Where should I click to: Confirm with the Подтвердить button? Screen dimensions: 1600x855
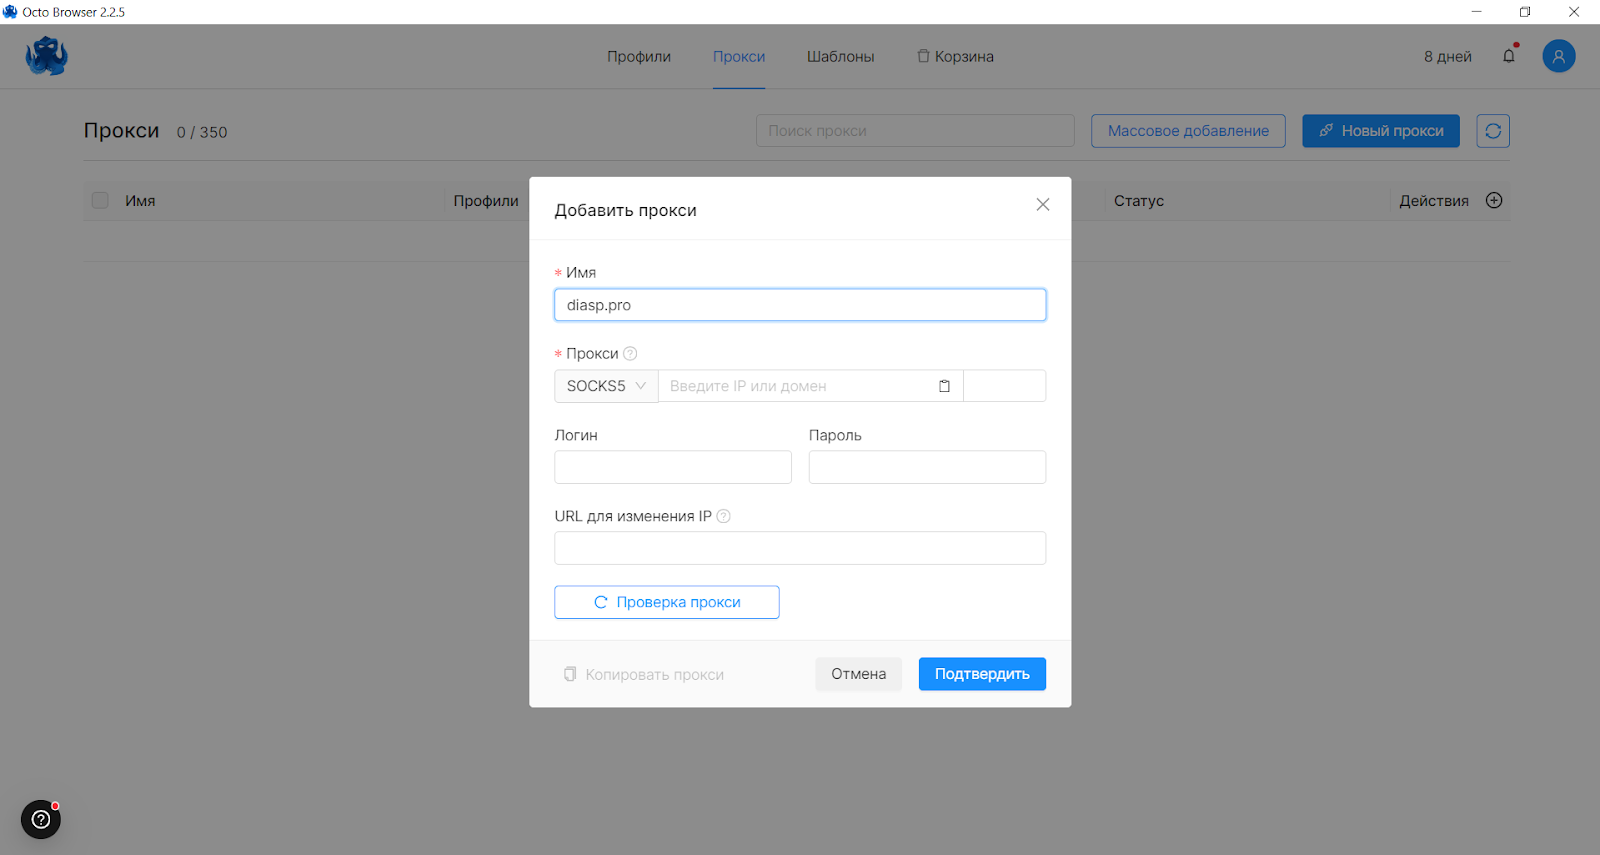[x=982, y=674]
